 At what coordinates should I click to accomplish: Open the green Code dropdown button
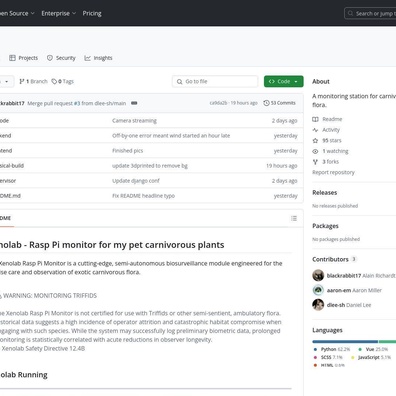tap(284, 81)
